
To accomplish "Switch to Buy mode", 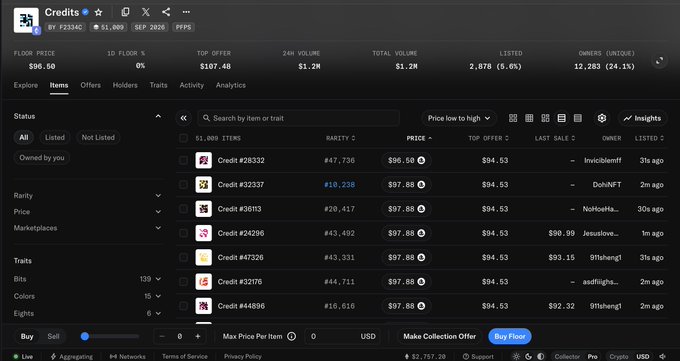I will 27,336.
